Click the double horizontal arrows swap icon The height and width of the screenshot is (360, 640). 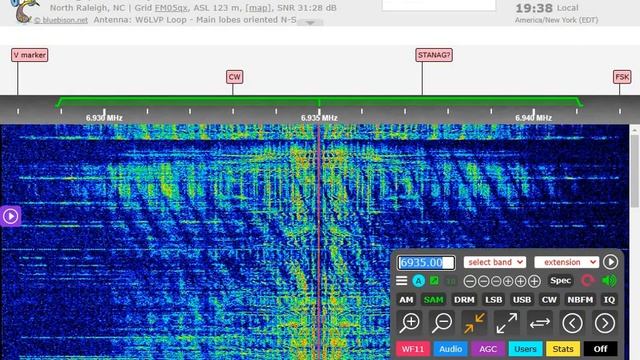[x=540, y=323]
